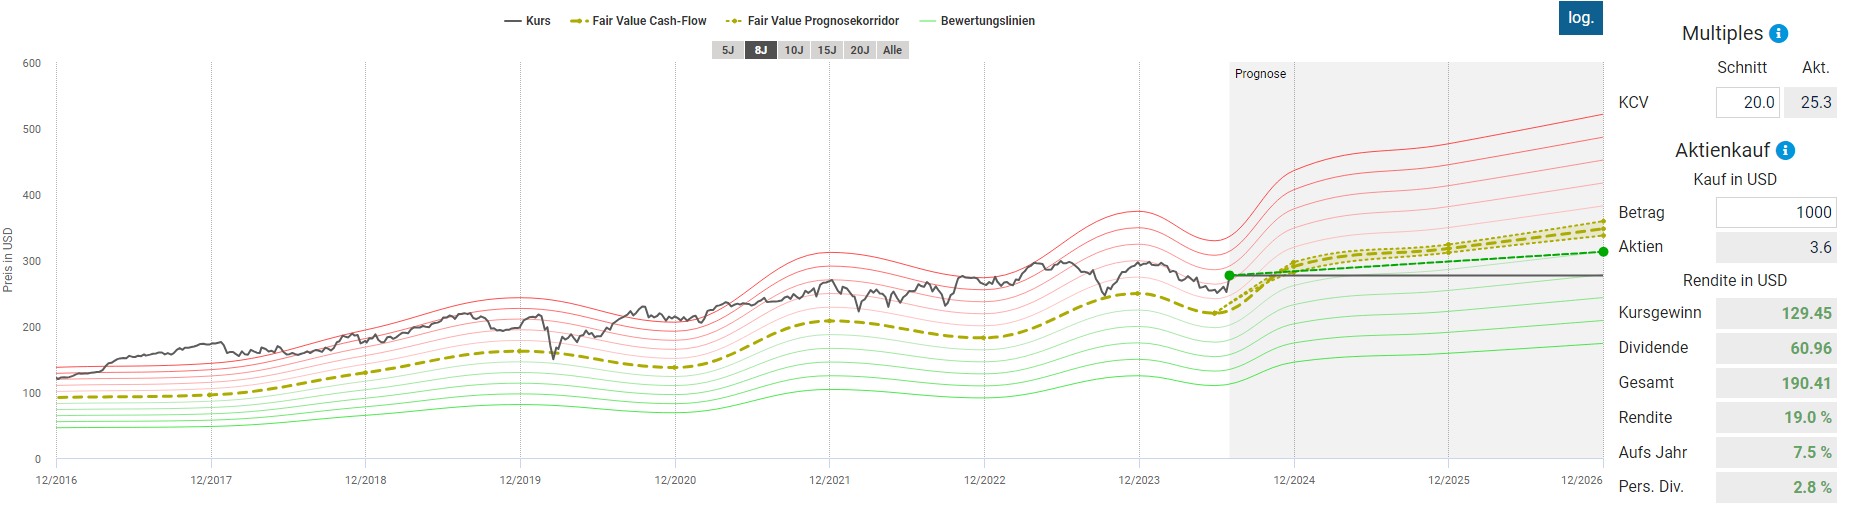
Task: Click the Prognose label in chart
Action: pyautogui.click(x=1260, y=74)
